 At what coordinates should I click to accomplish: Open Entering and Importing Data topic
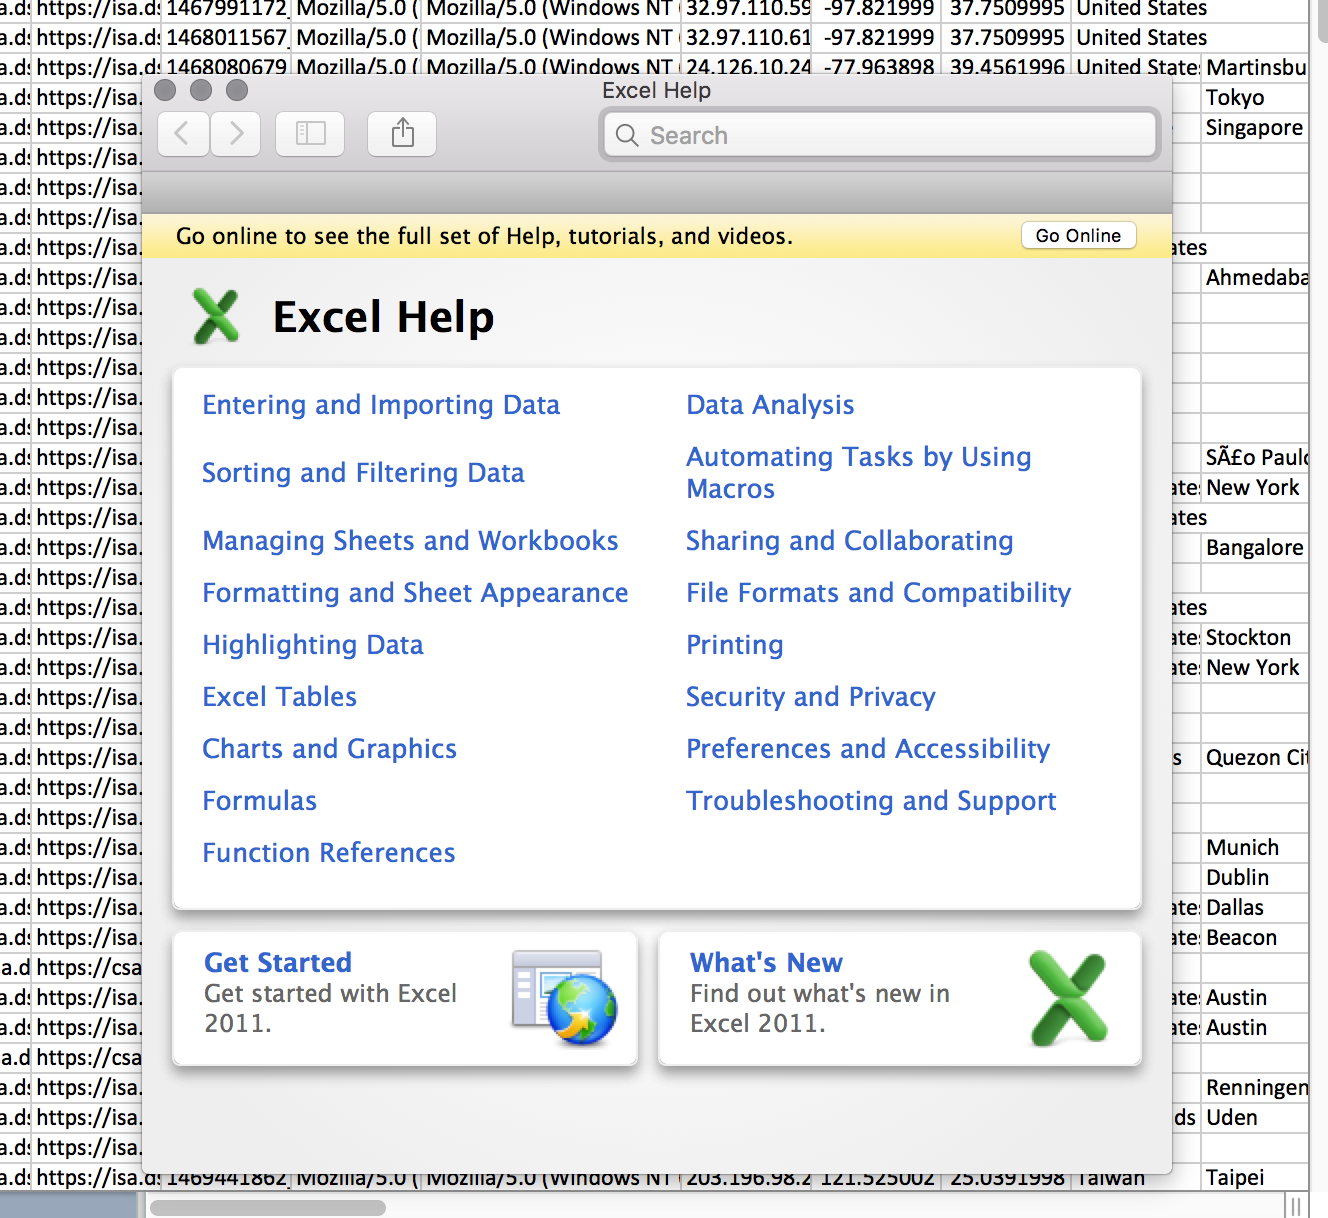[x=381, y=405]
